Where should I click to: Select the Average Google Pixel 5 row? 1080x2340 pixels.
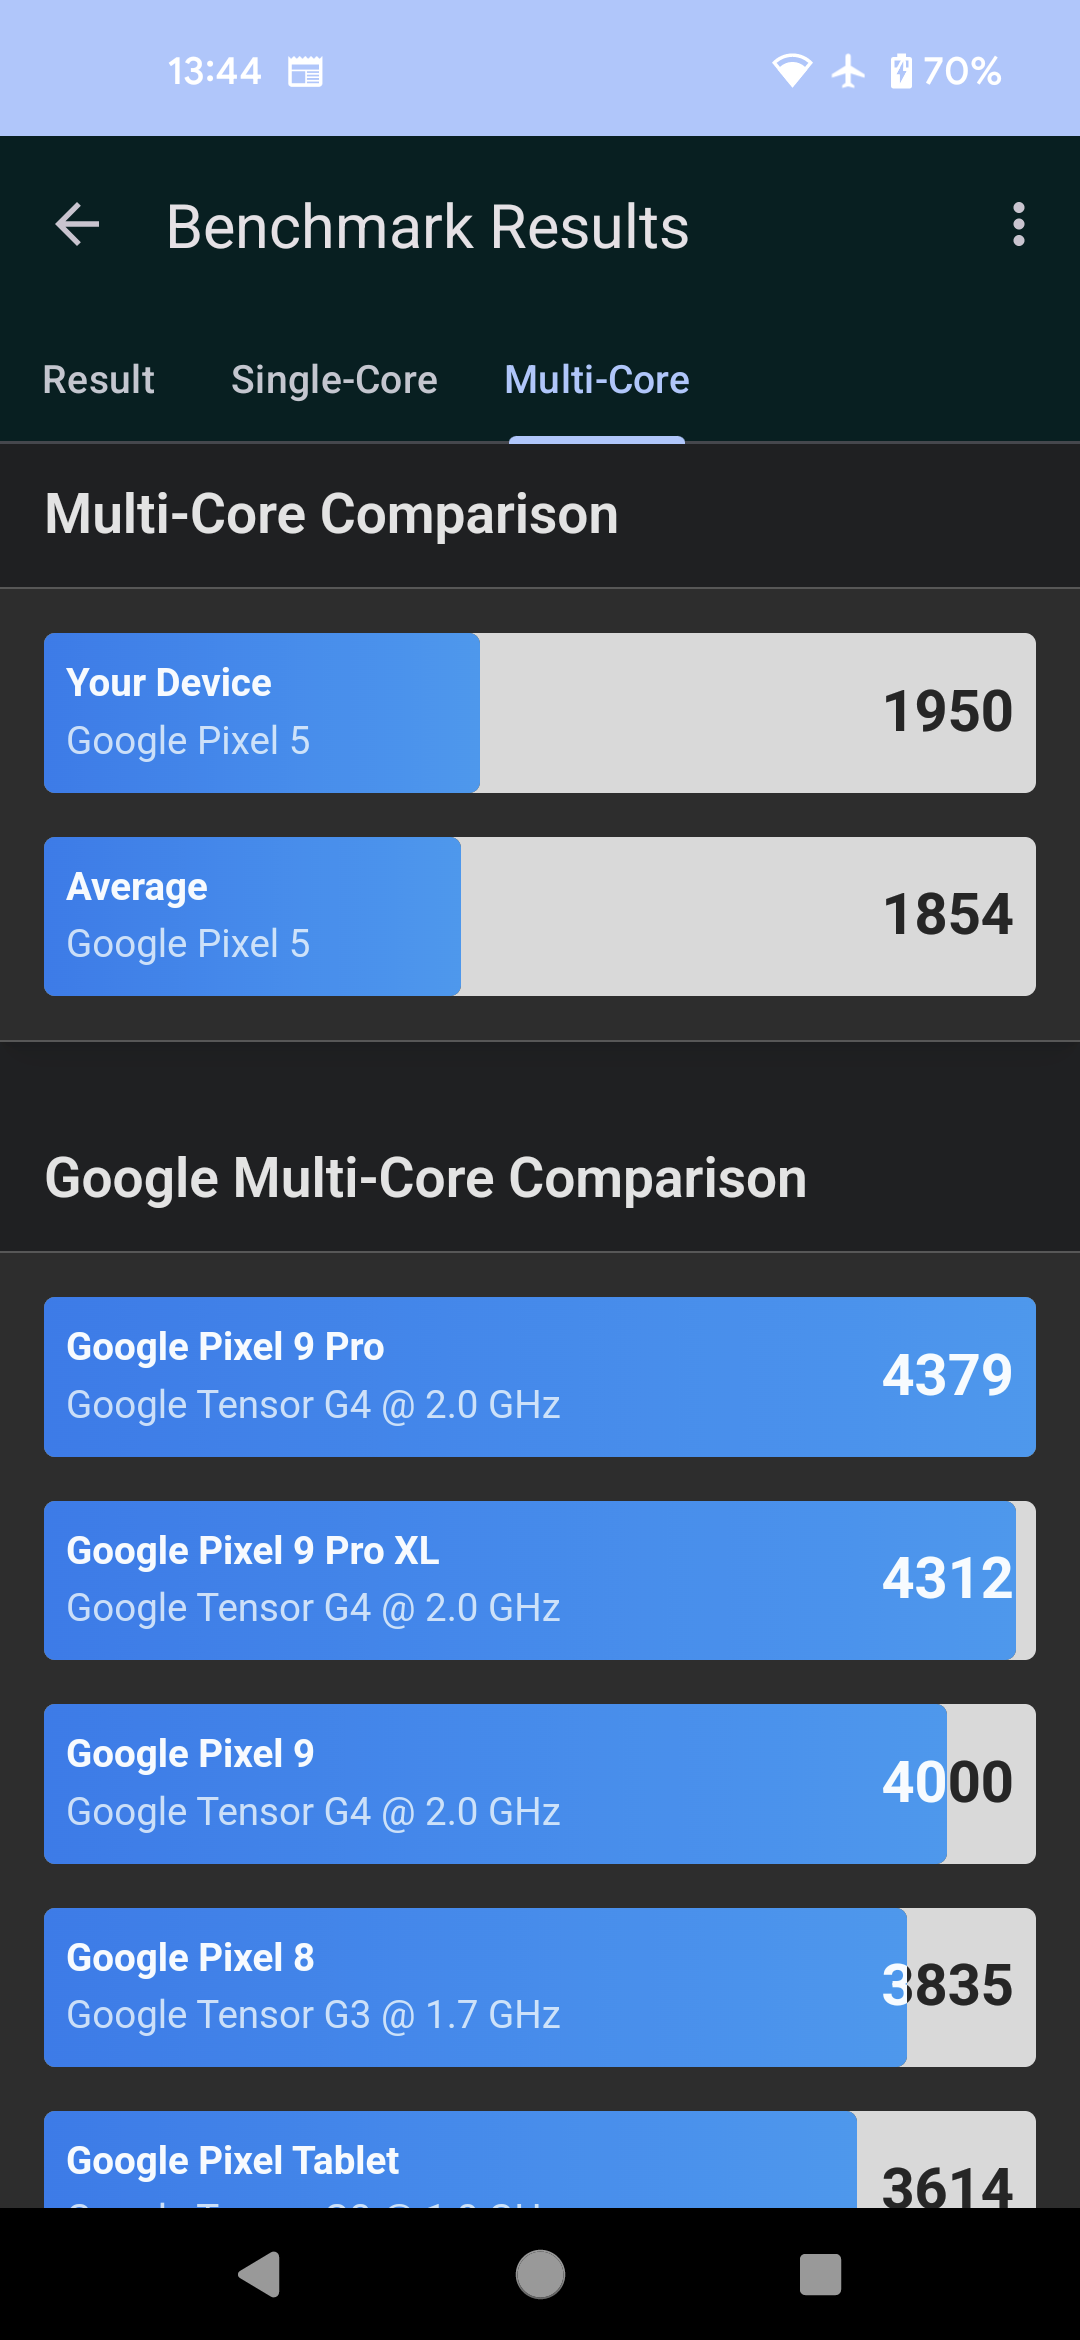pos(540,916)
